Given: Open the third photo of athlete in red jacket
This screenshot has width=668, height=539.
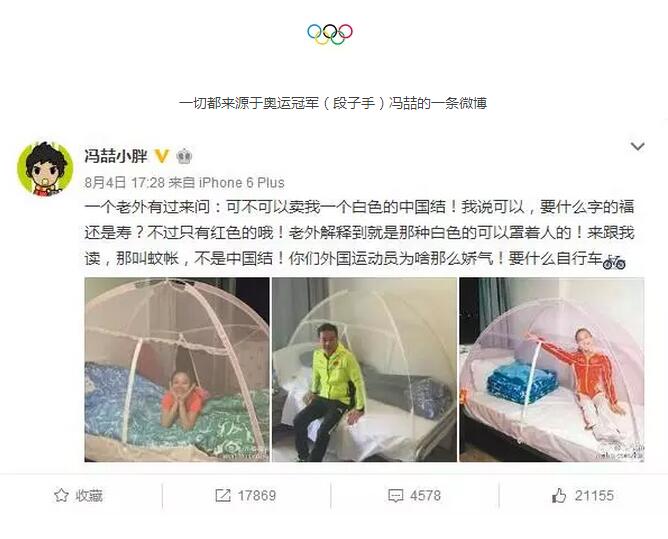Looking at the screenshot, I should pos(552,369).
